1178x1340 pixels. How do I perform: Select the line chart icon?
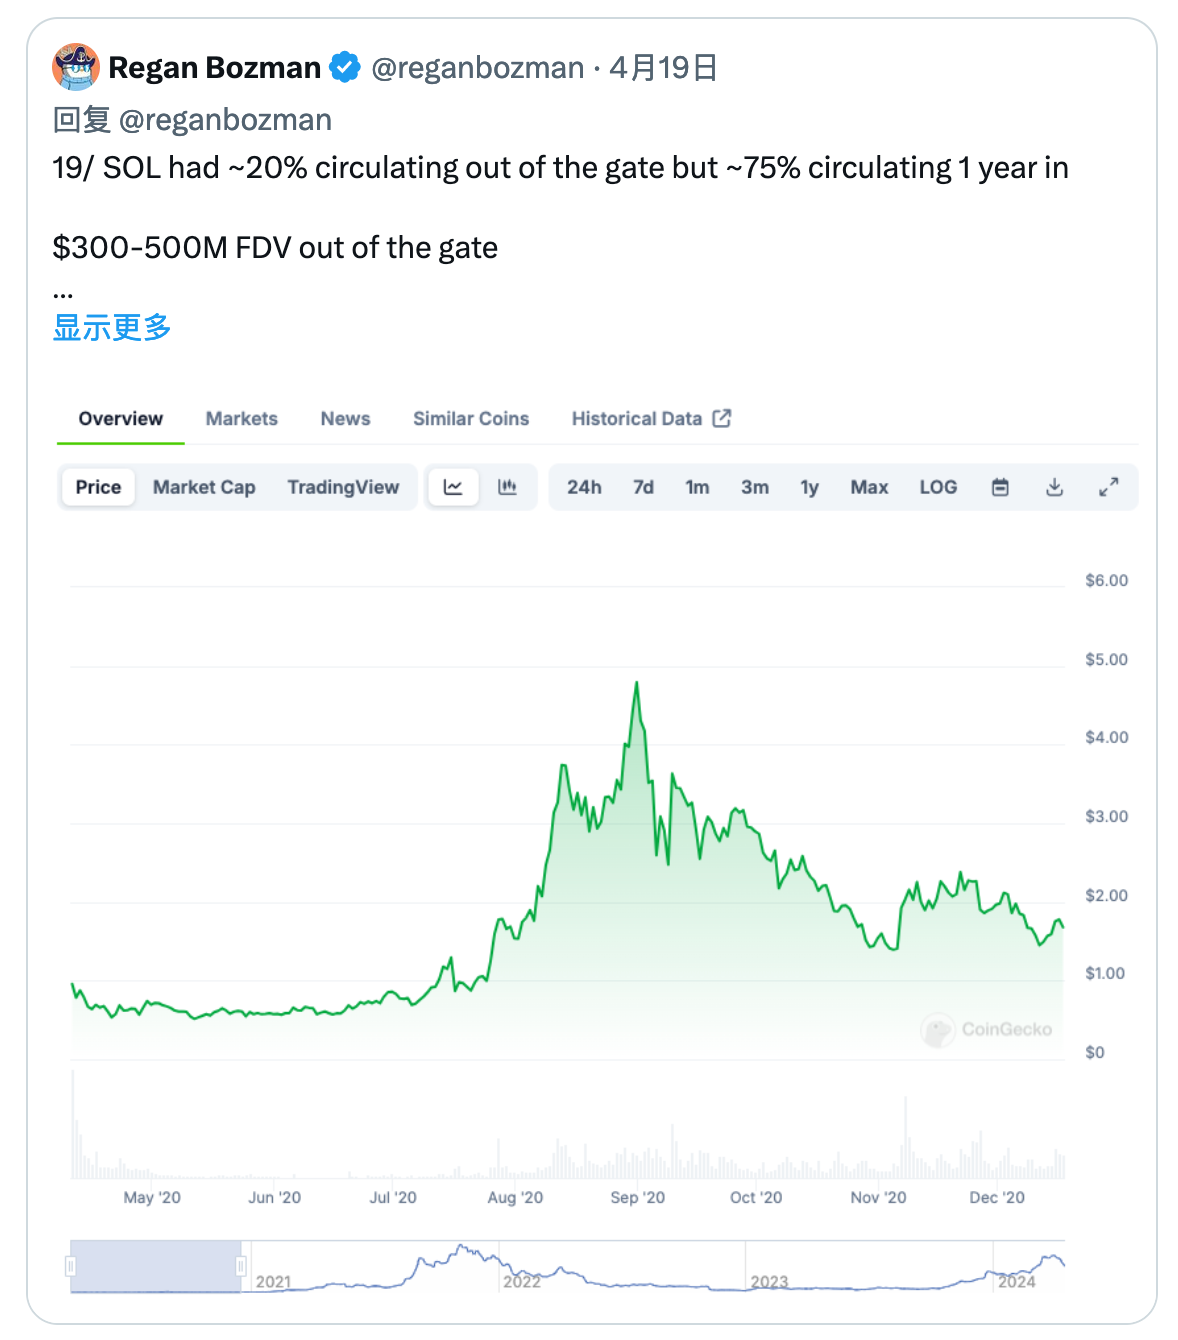[x=453, y=487]
